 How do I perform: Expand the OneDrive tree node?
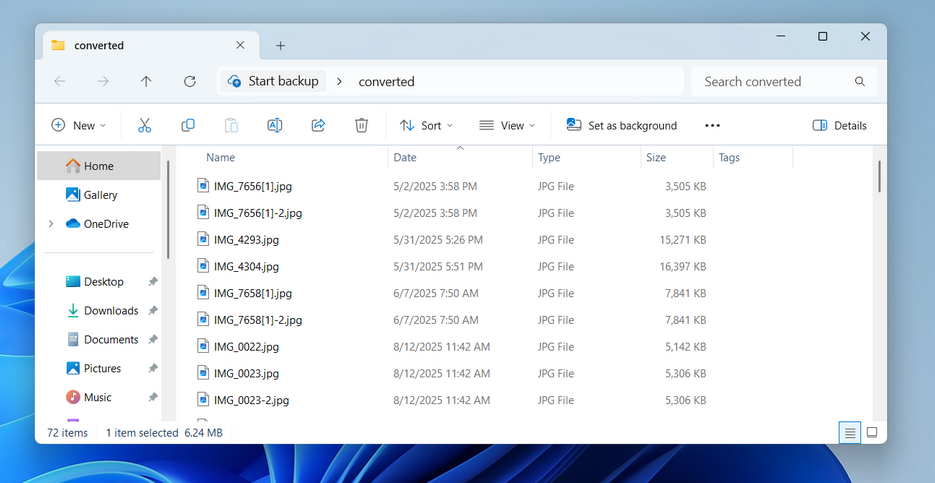click(51, 224)
